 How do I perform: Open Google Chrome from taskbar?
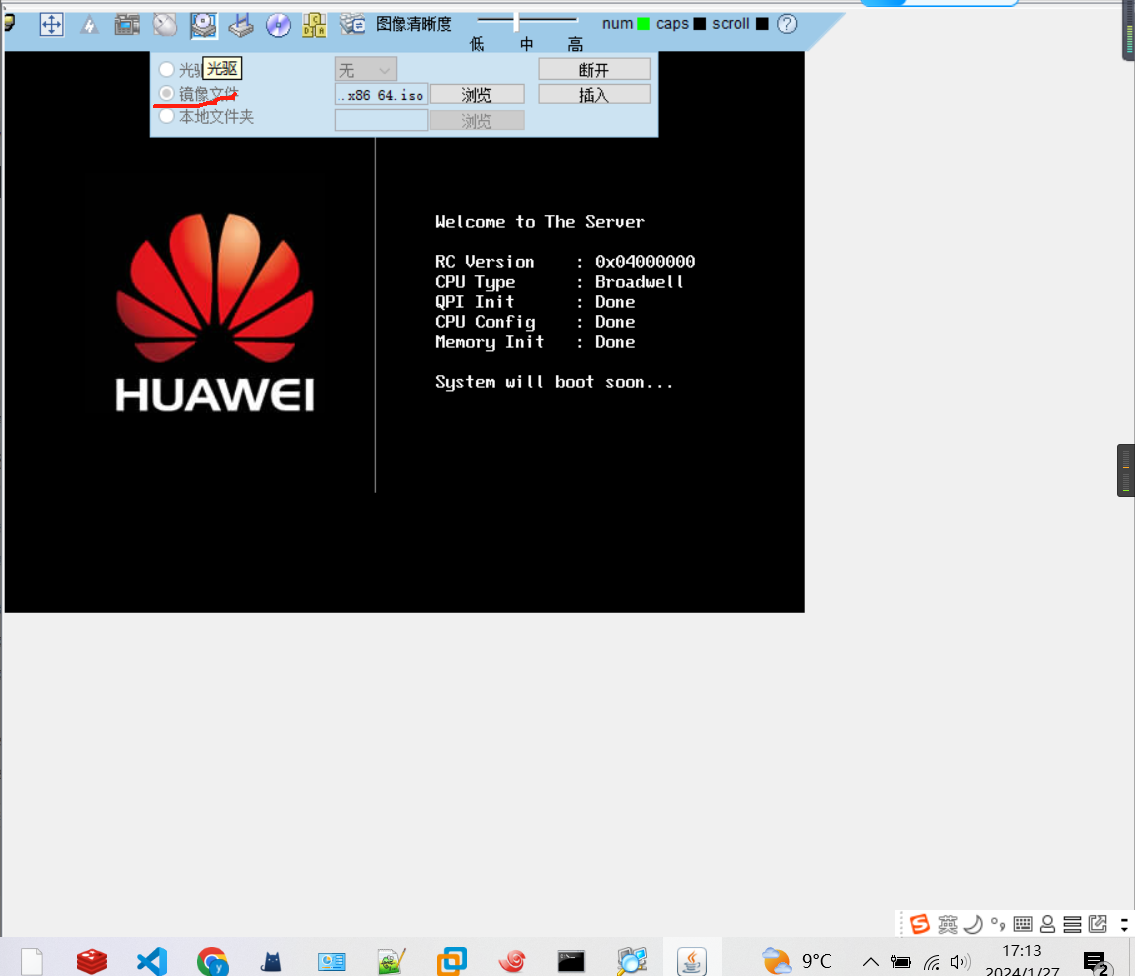(x=212, y=962)
